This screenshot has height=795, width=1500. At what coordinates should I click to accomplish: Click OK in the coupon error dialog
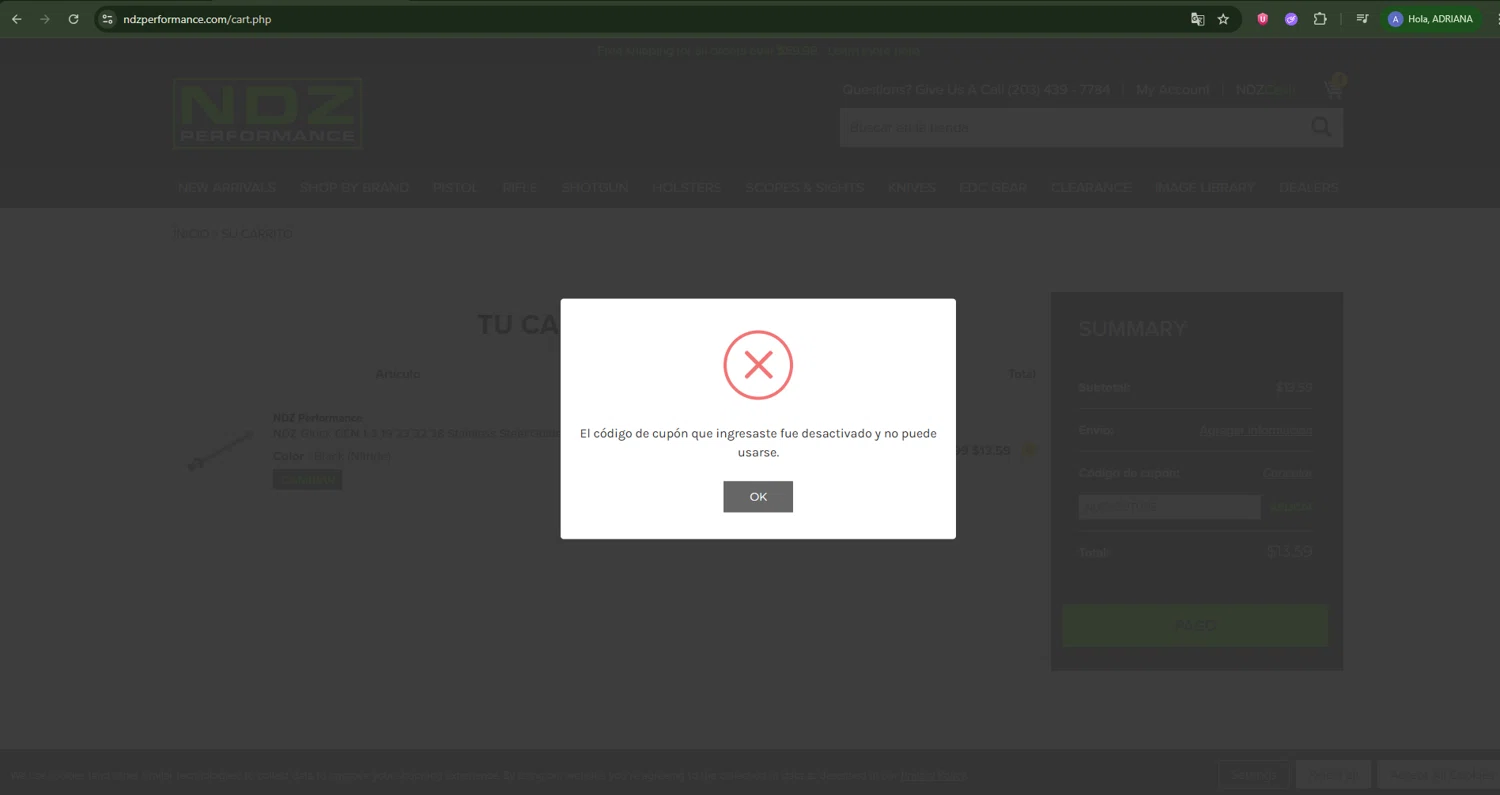(x=758, y=497)
